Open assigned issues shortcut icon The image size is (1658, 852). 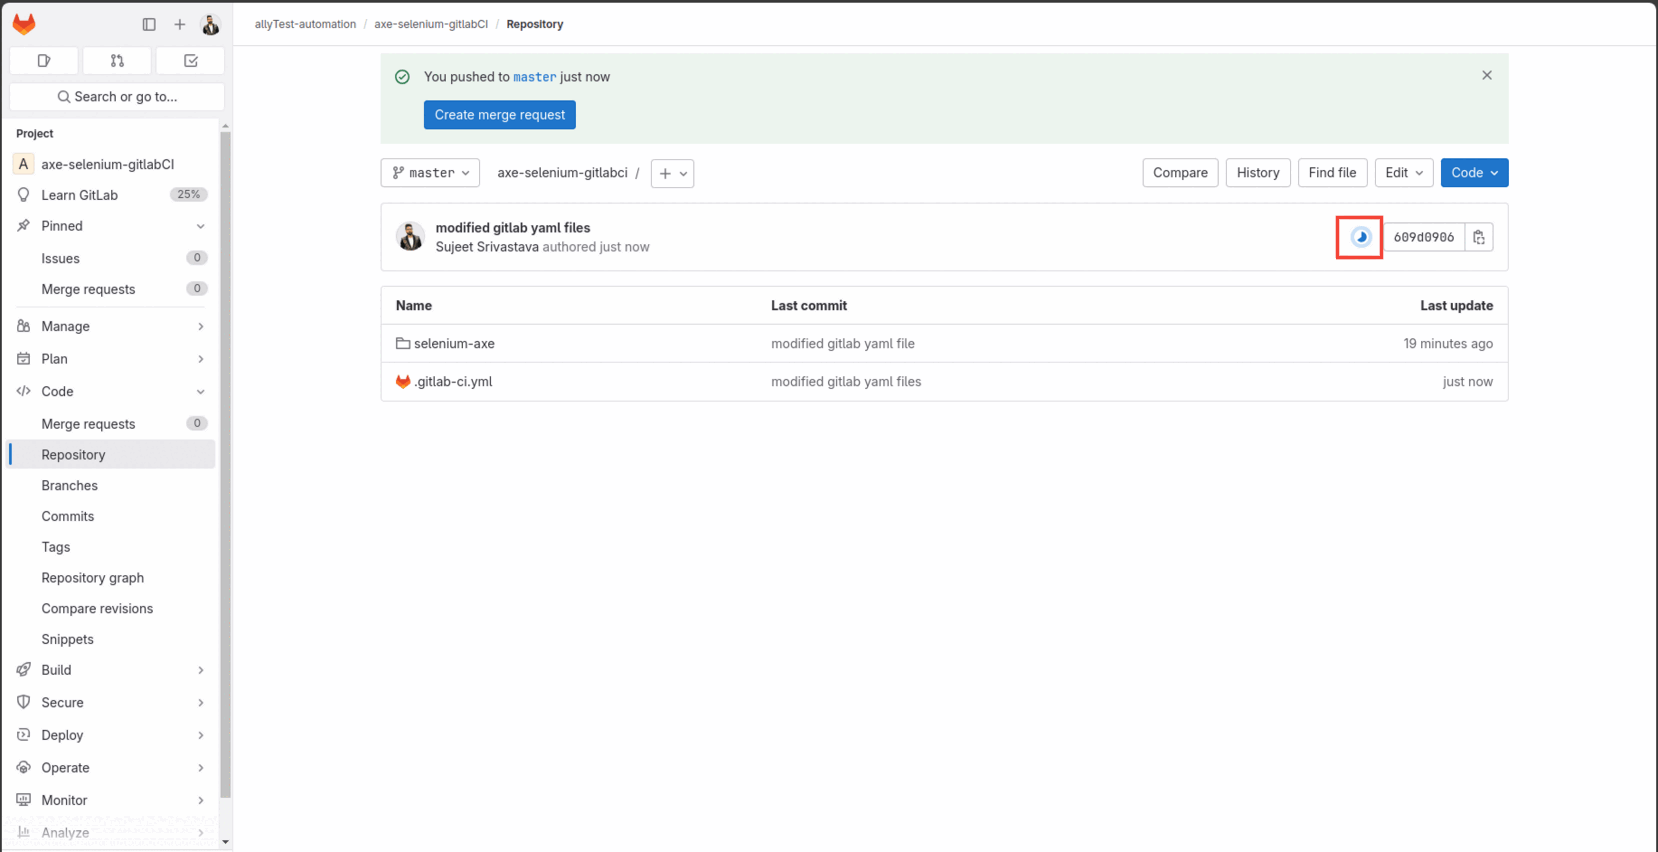(x=44, y=61)
